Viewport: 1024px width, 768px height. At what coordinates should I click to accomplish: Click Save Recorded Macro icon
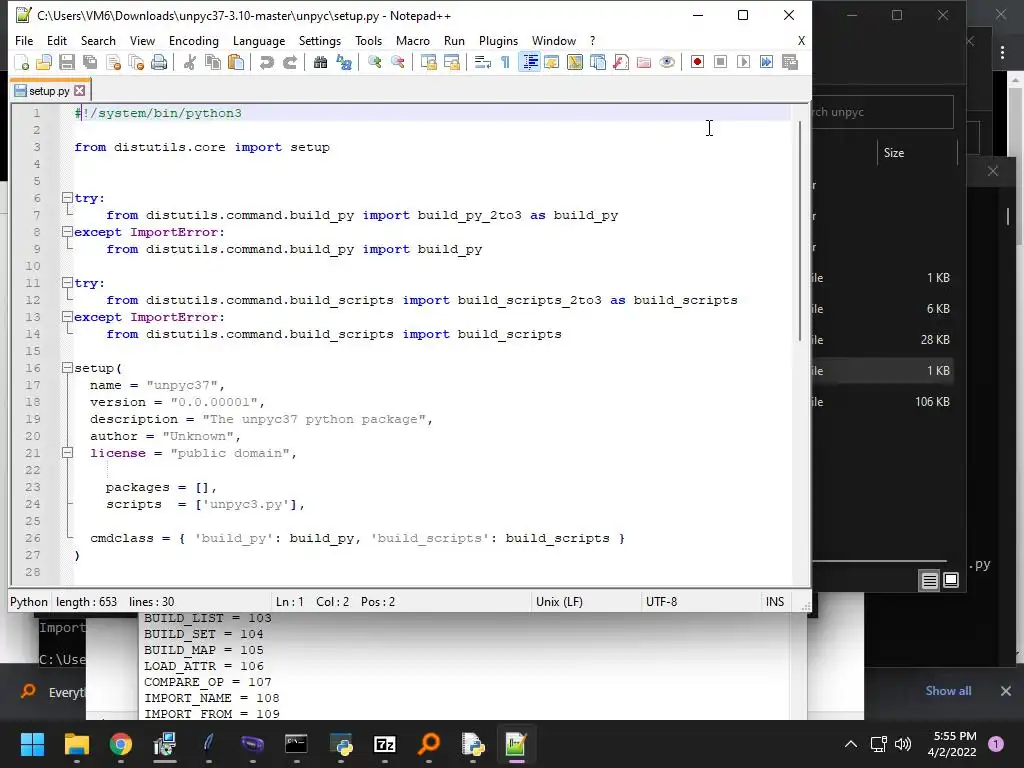tap(790, 62)
